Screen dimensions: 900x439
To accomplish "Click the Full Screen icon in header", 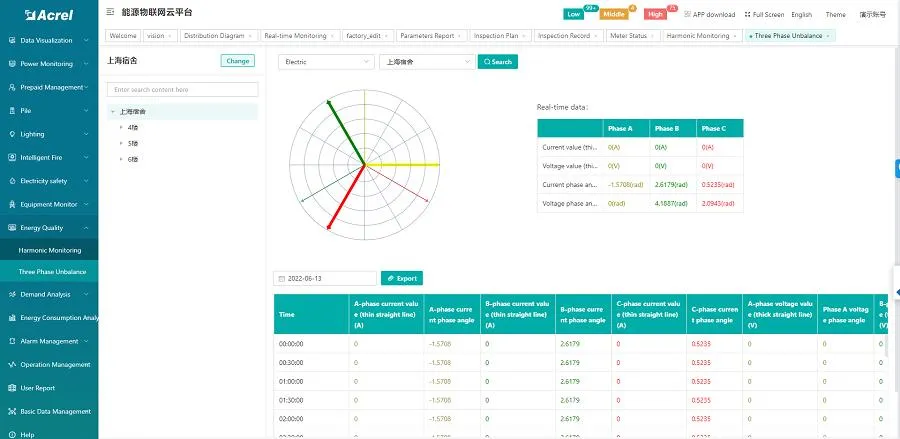I will point(747,15).
